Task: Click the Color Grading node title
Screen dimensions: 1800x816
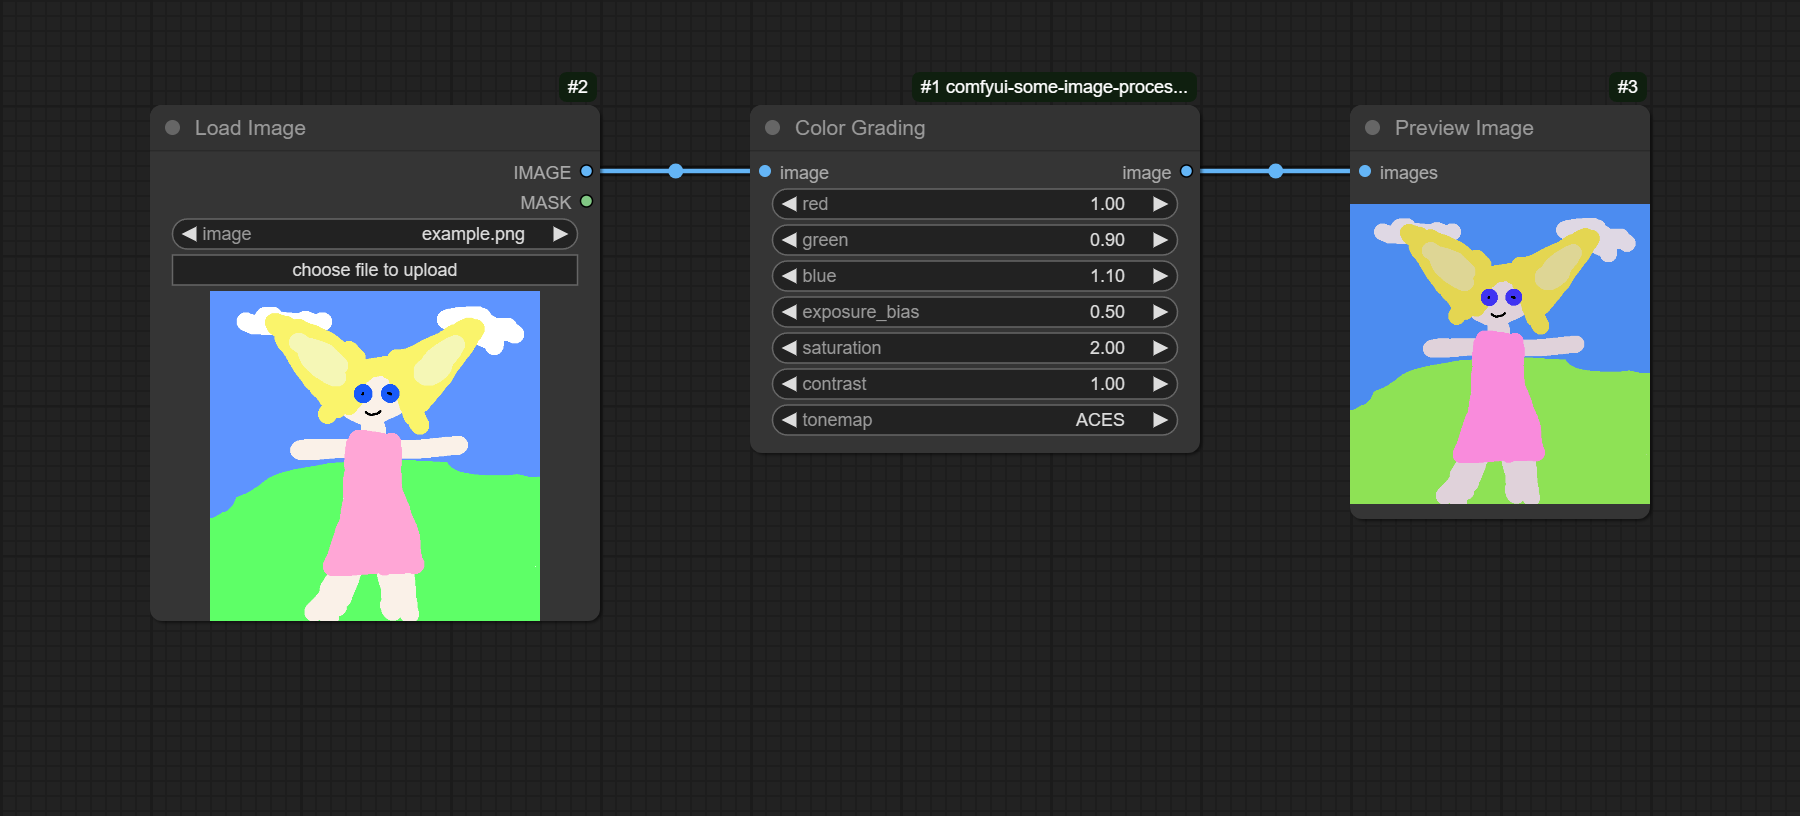Action: [x=860, y=128]
